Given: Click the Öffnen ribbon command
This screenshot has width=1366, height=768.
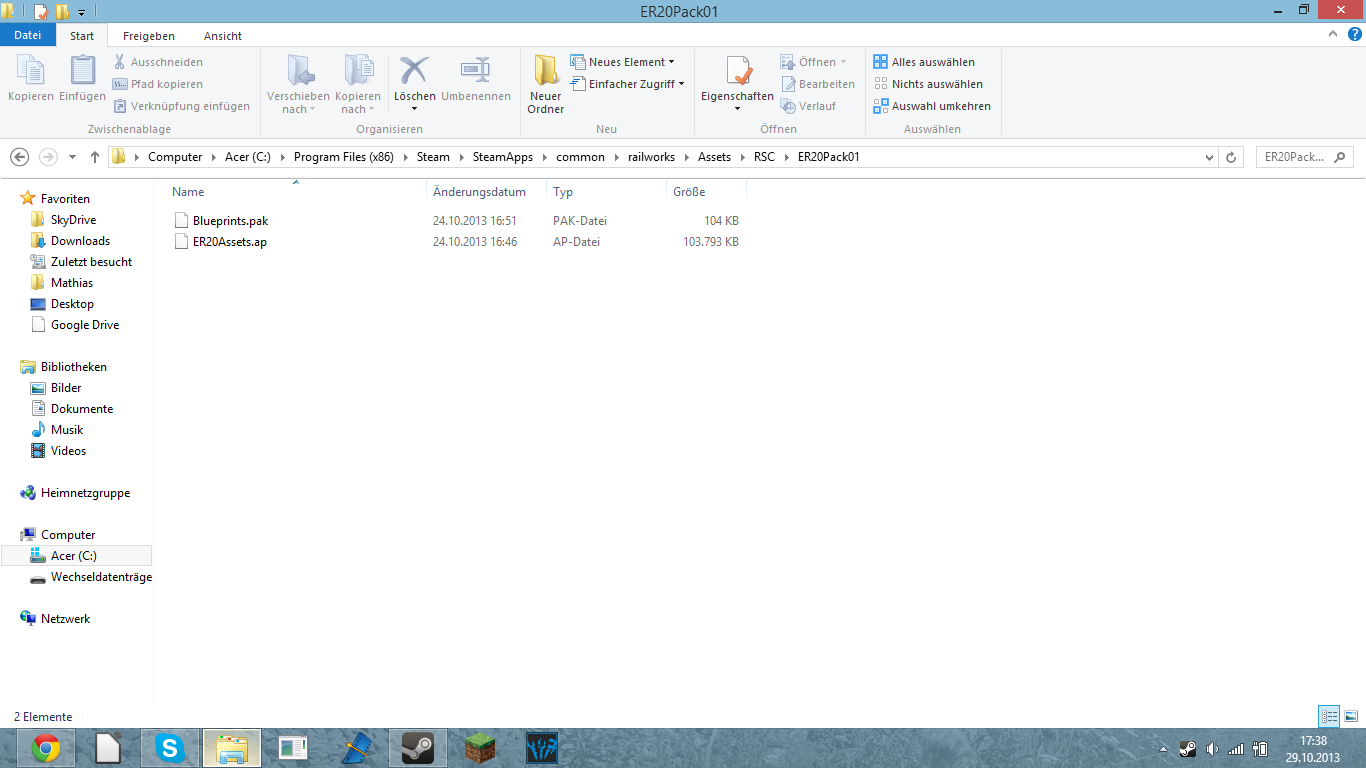Looking at the screenshot, I should pos(814,62).
